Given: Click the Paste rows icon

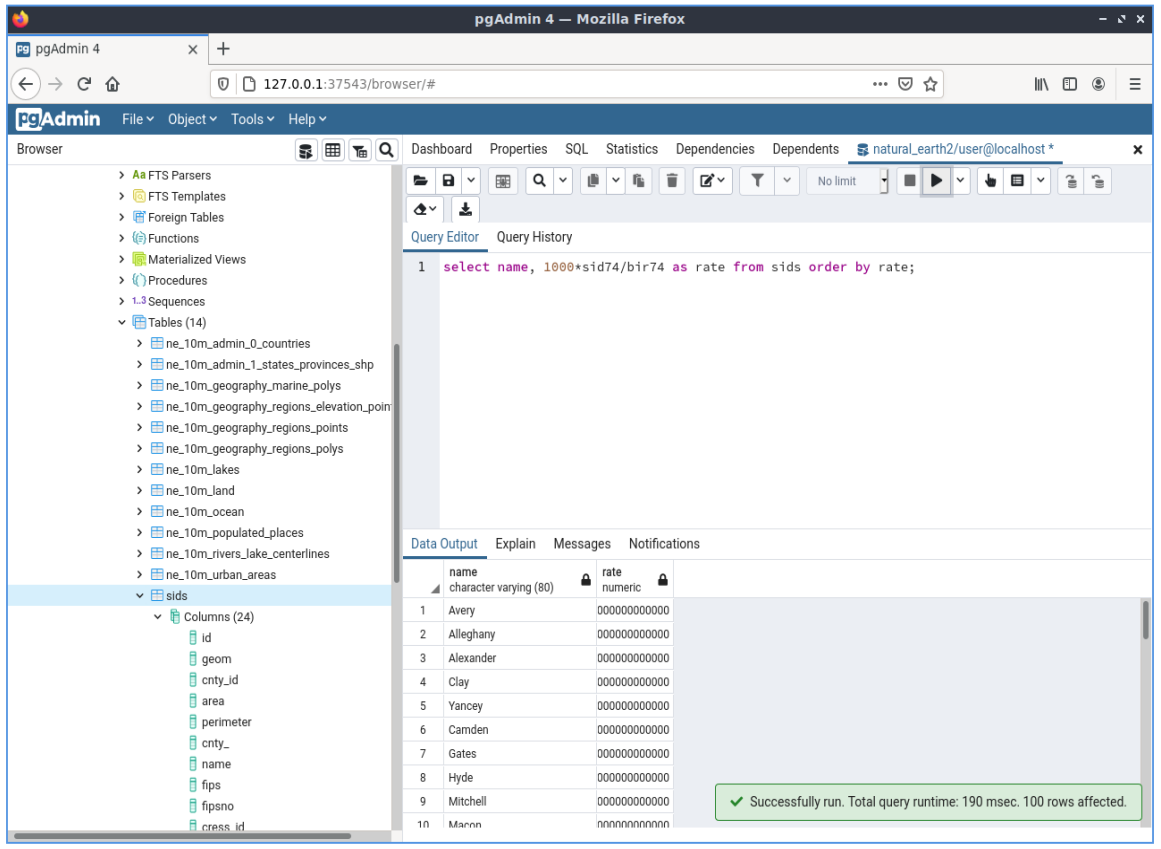Looking at the screenshot, I should point(638,181).
